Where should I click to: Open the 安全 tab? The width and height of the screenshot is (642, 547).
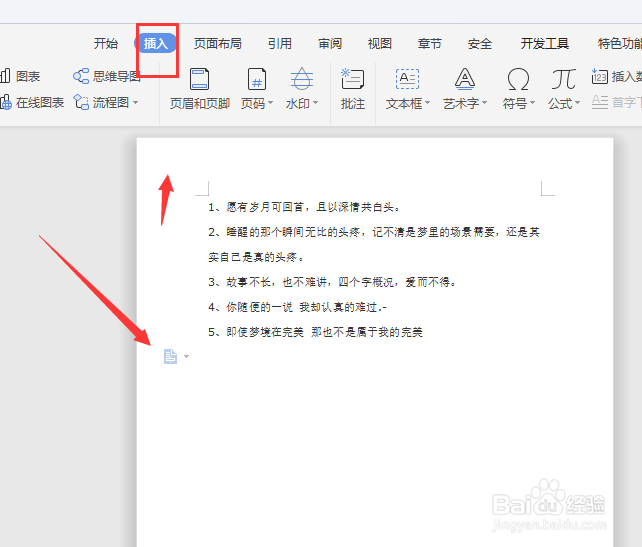(480, 43)
